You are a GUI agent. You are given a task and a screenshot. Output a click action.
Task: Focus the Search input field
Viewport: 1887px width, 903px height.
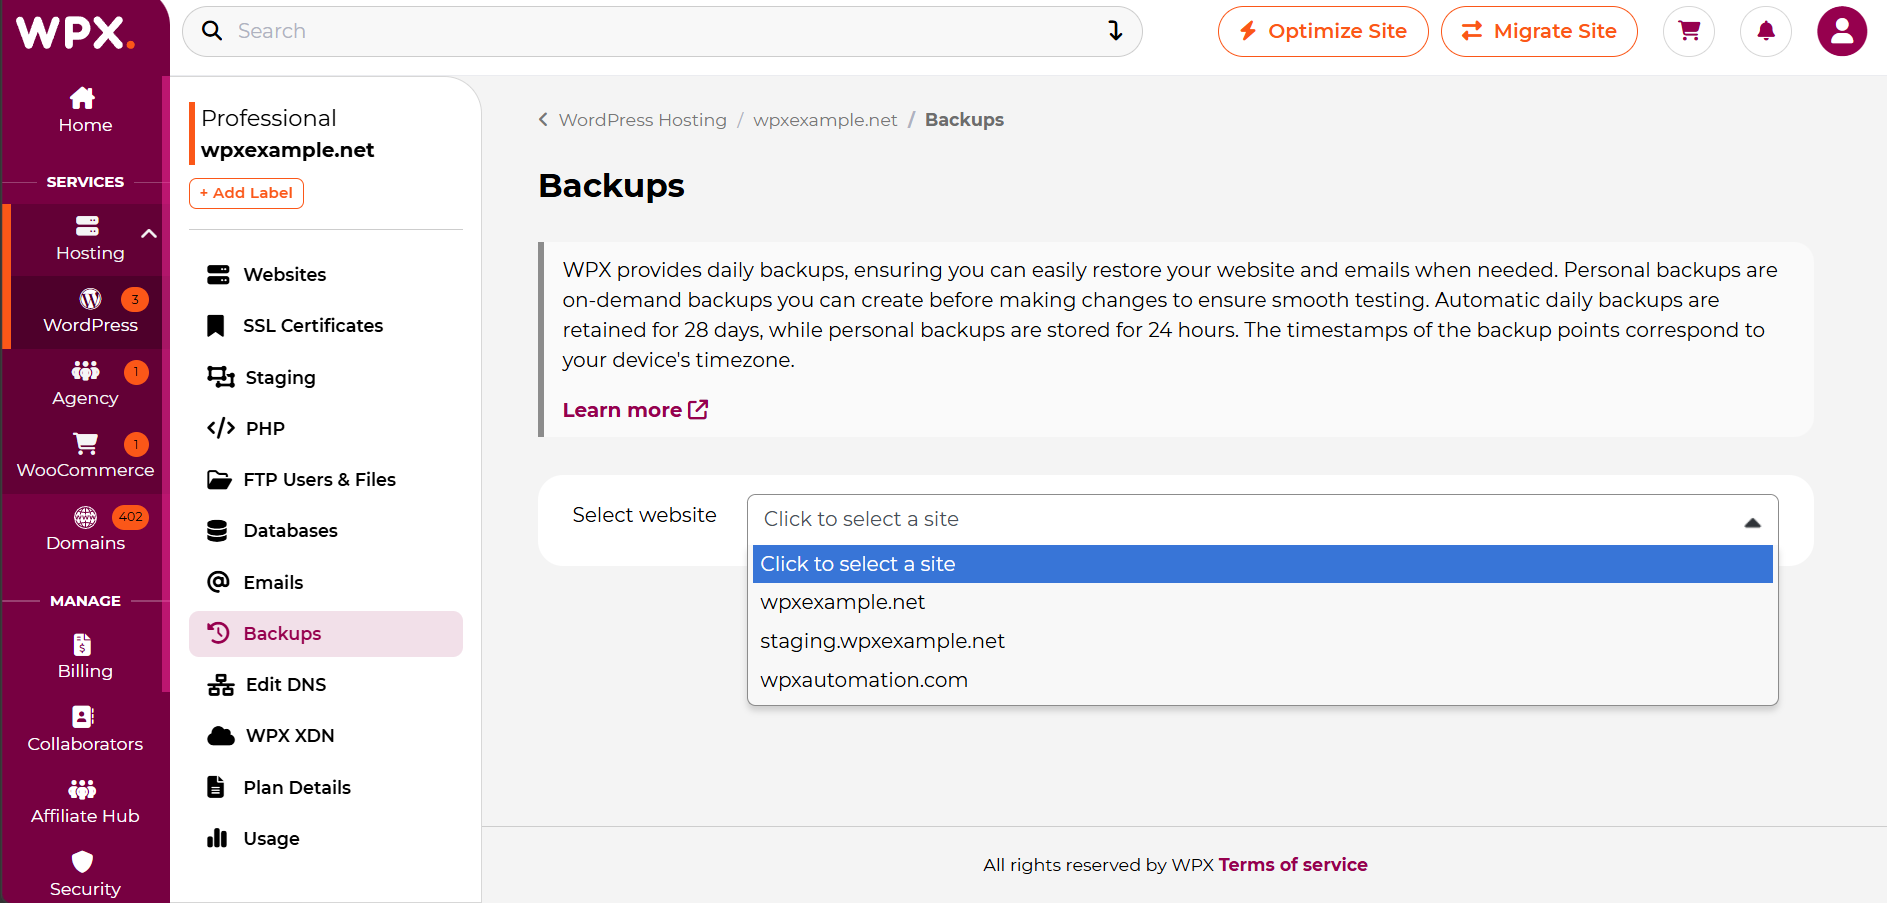(x=662, y=31)
